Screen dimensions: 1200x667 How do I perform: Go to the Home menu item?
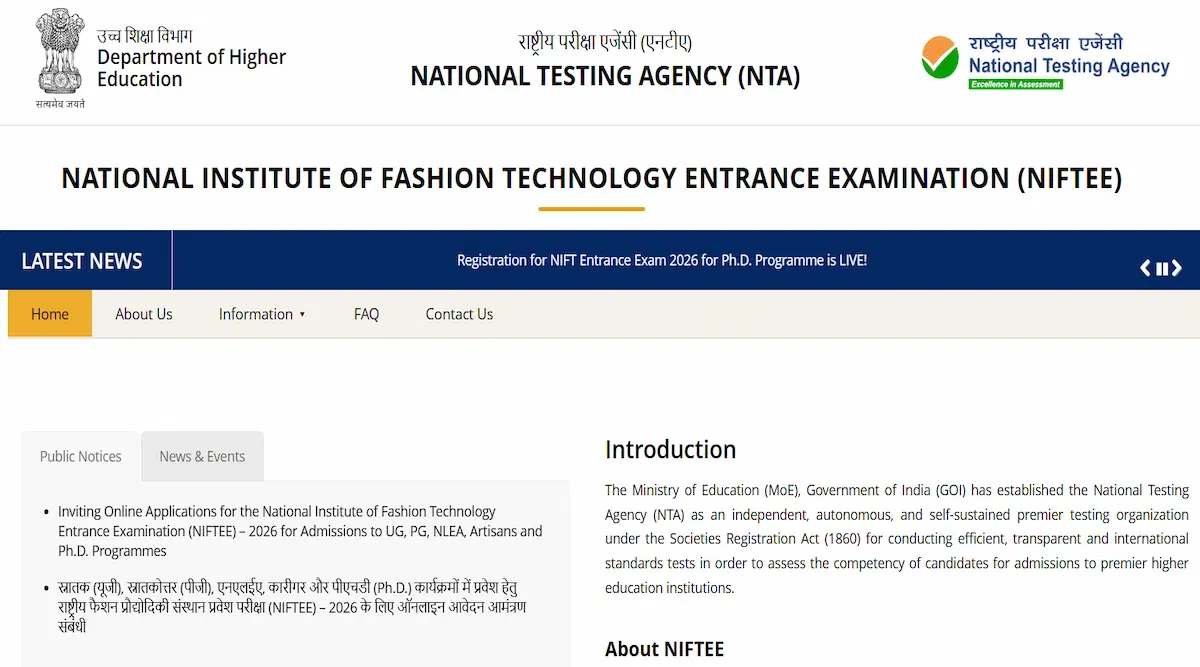pyautogui.click(x=50, y=314)
